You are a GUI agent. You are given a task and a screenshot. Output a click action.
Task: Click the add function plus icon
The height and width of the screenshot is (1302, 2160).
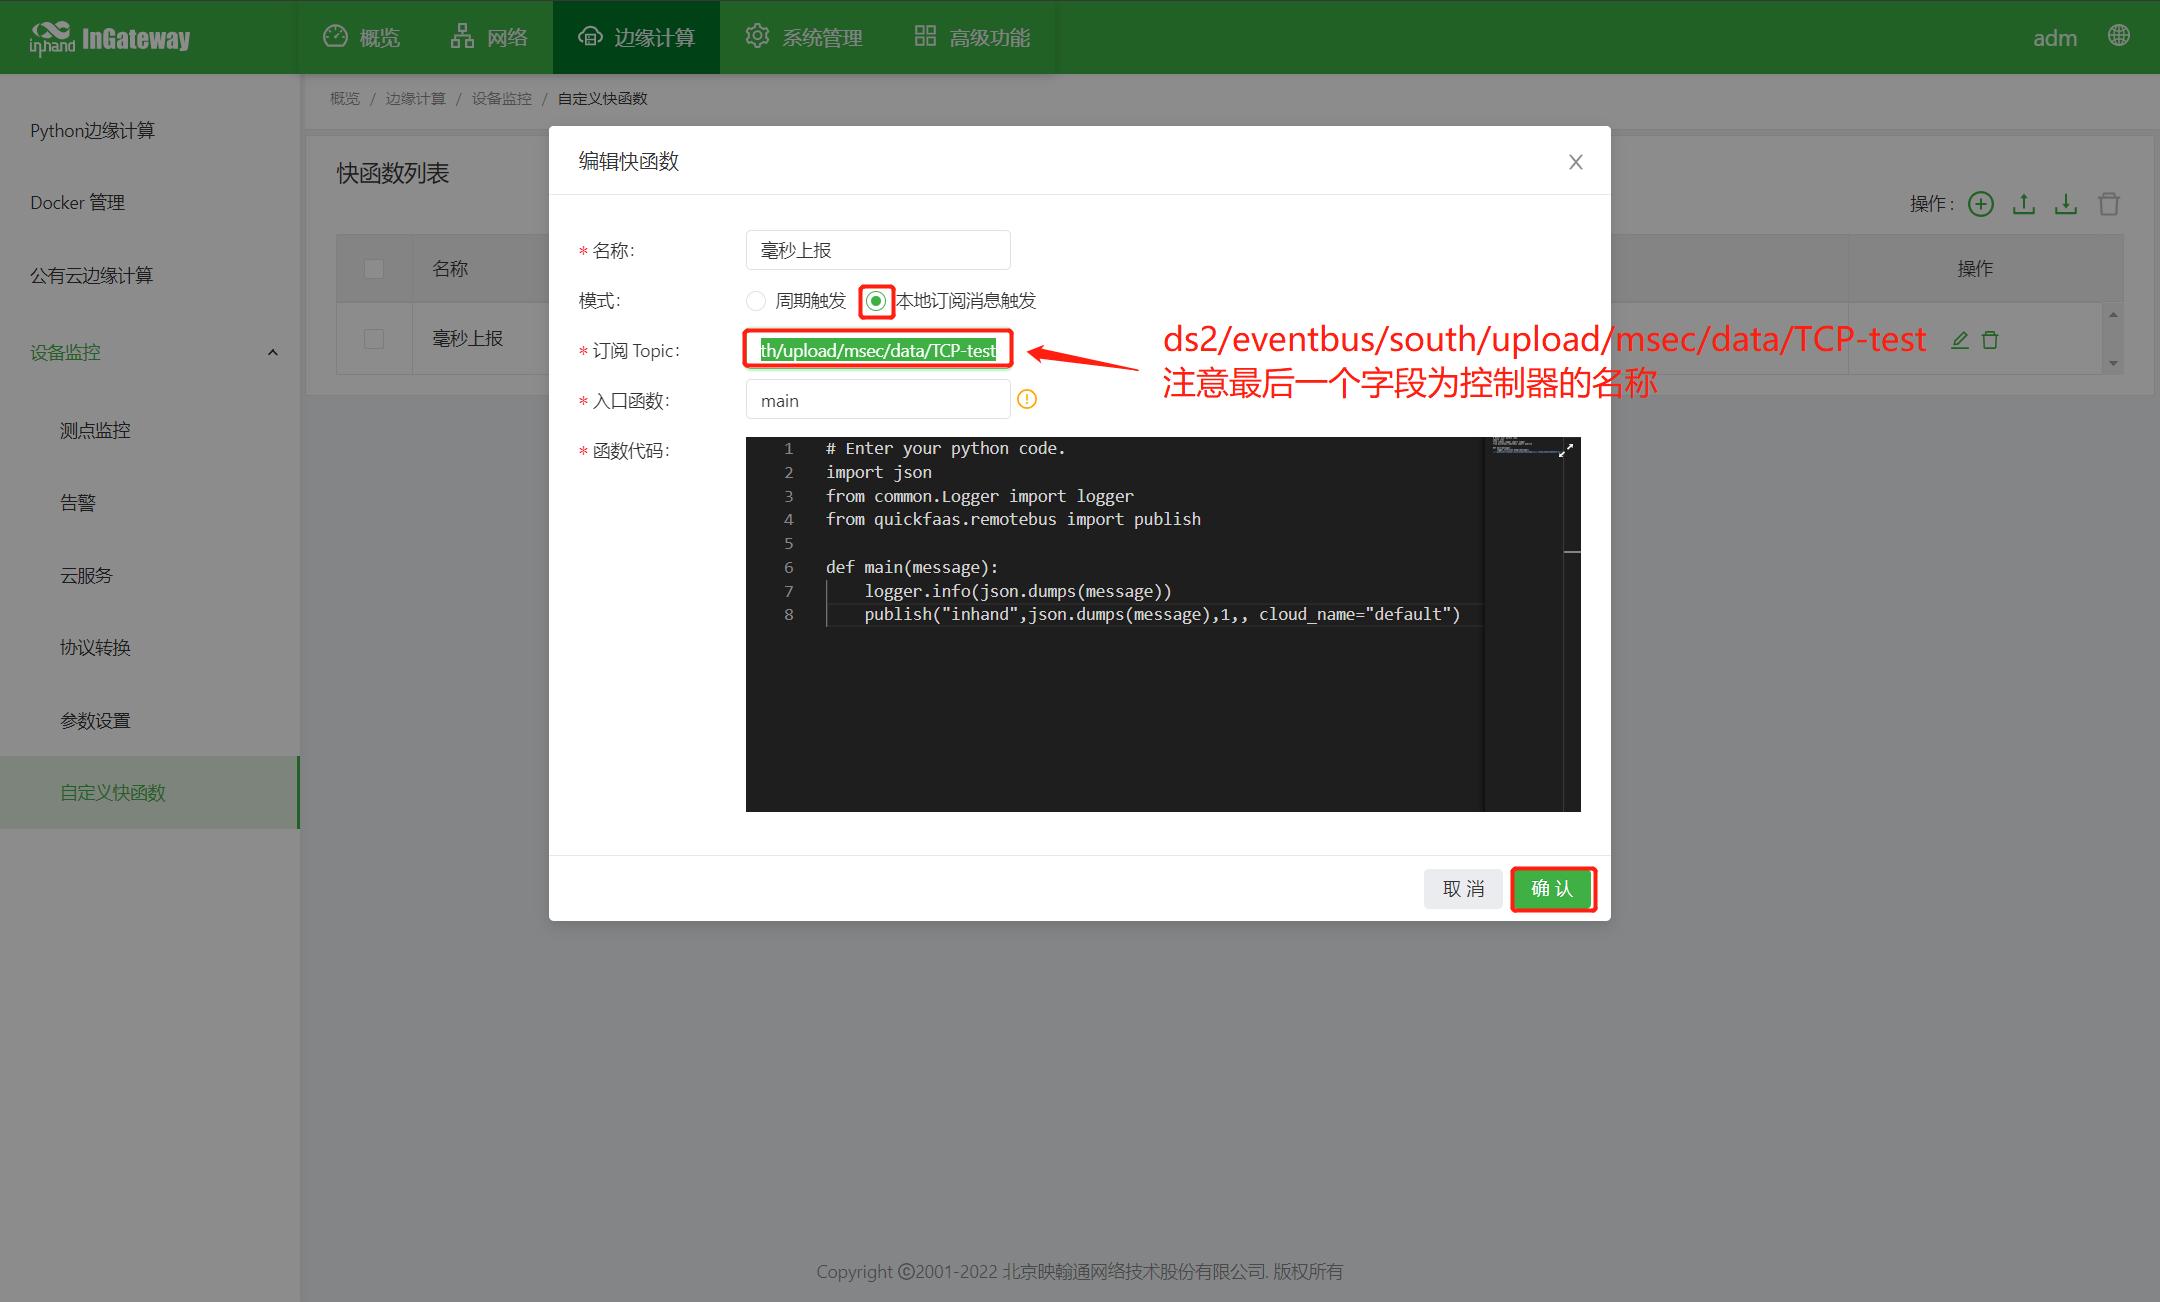pyautogui.click(x=1980, y=204)
